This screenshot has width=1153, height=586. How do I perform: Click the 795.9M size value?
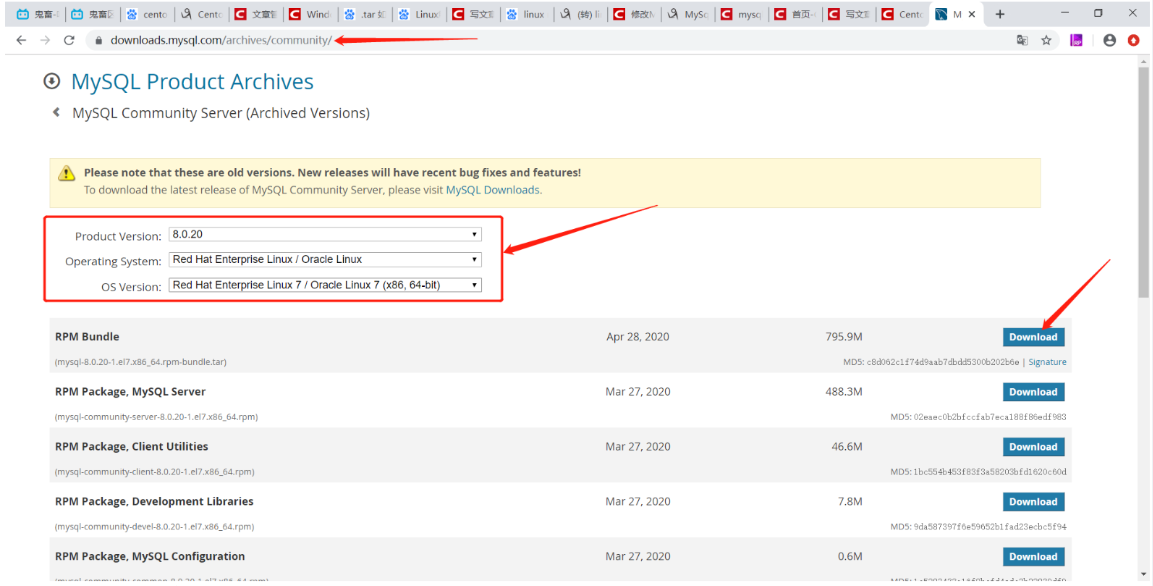(x=843, y=337)
